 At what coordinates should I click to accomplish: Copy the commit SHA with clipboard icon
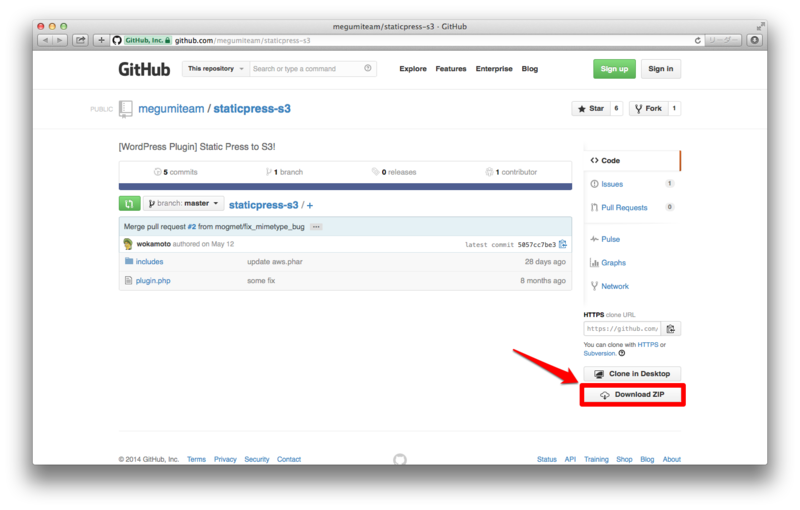pyautogui.click(x=563, y=244)
